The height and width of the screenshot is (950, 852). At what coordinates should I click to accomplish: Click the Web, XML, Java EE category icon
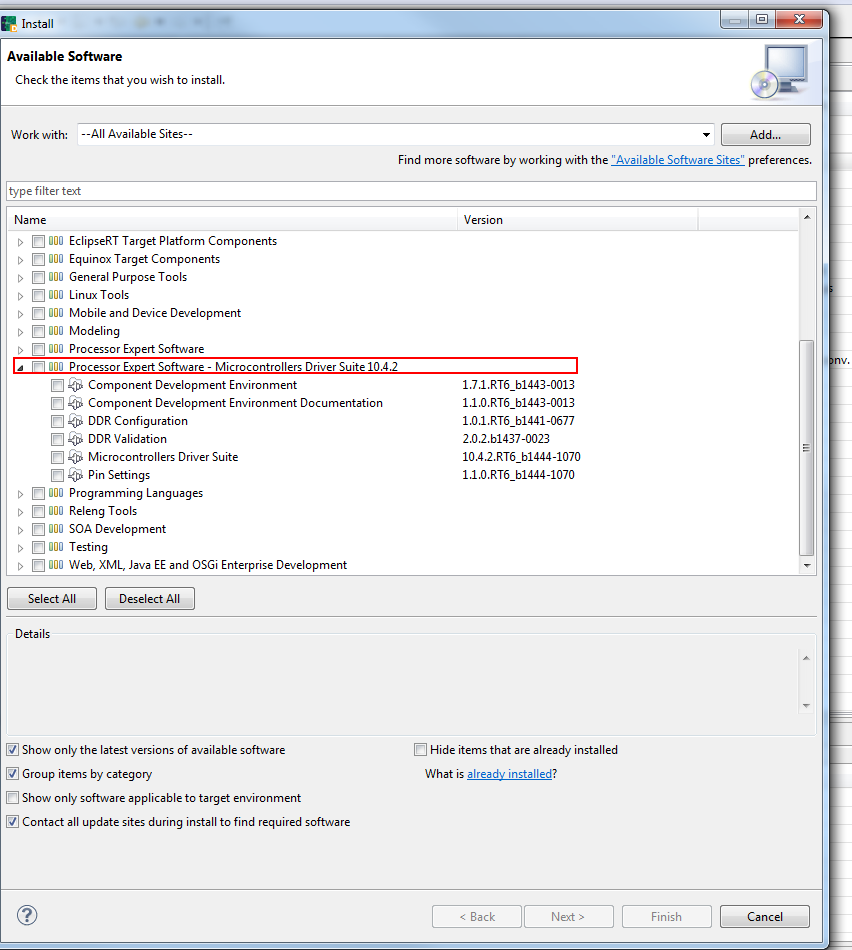[56, 565]
